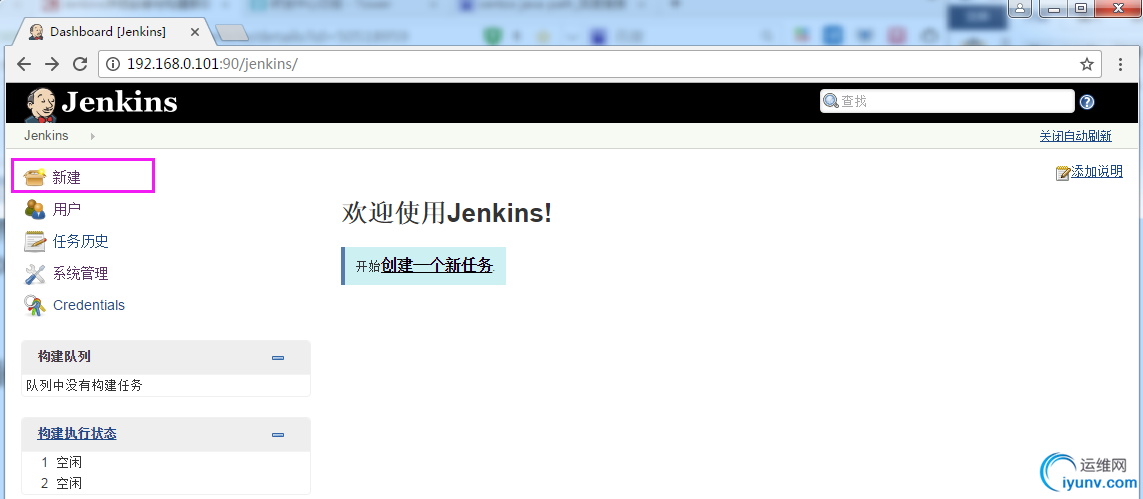Click 添加说明 link

[1096, 172]
